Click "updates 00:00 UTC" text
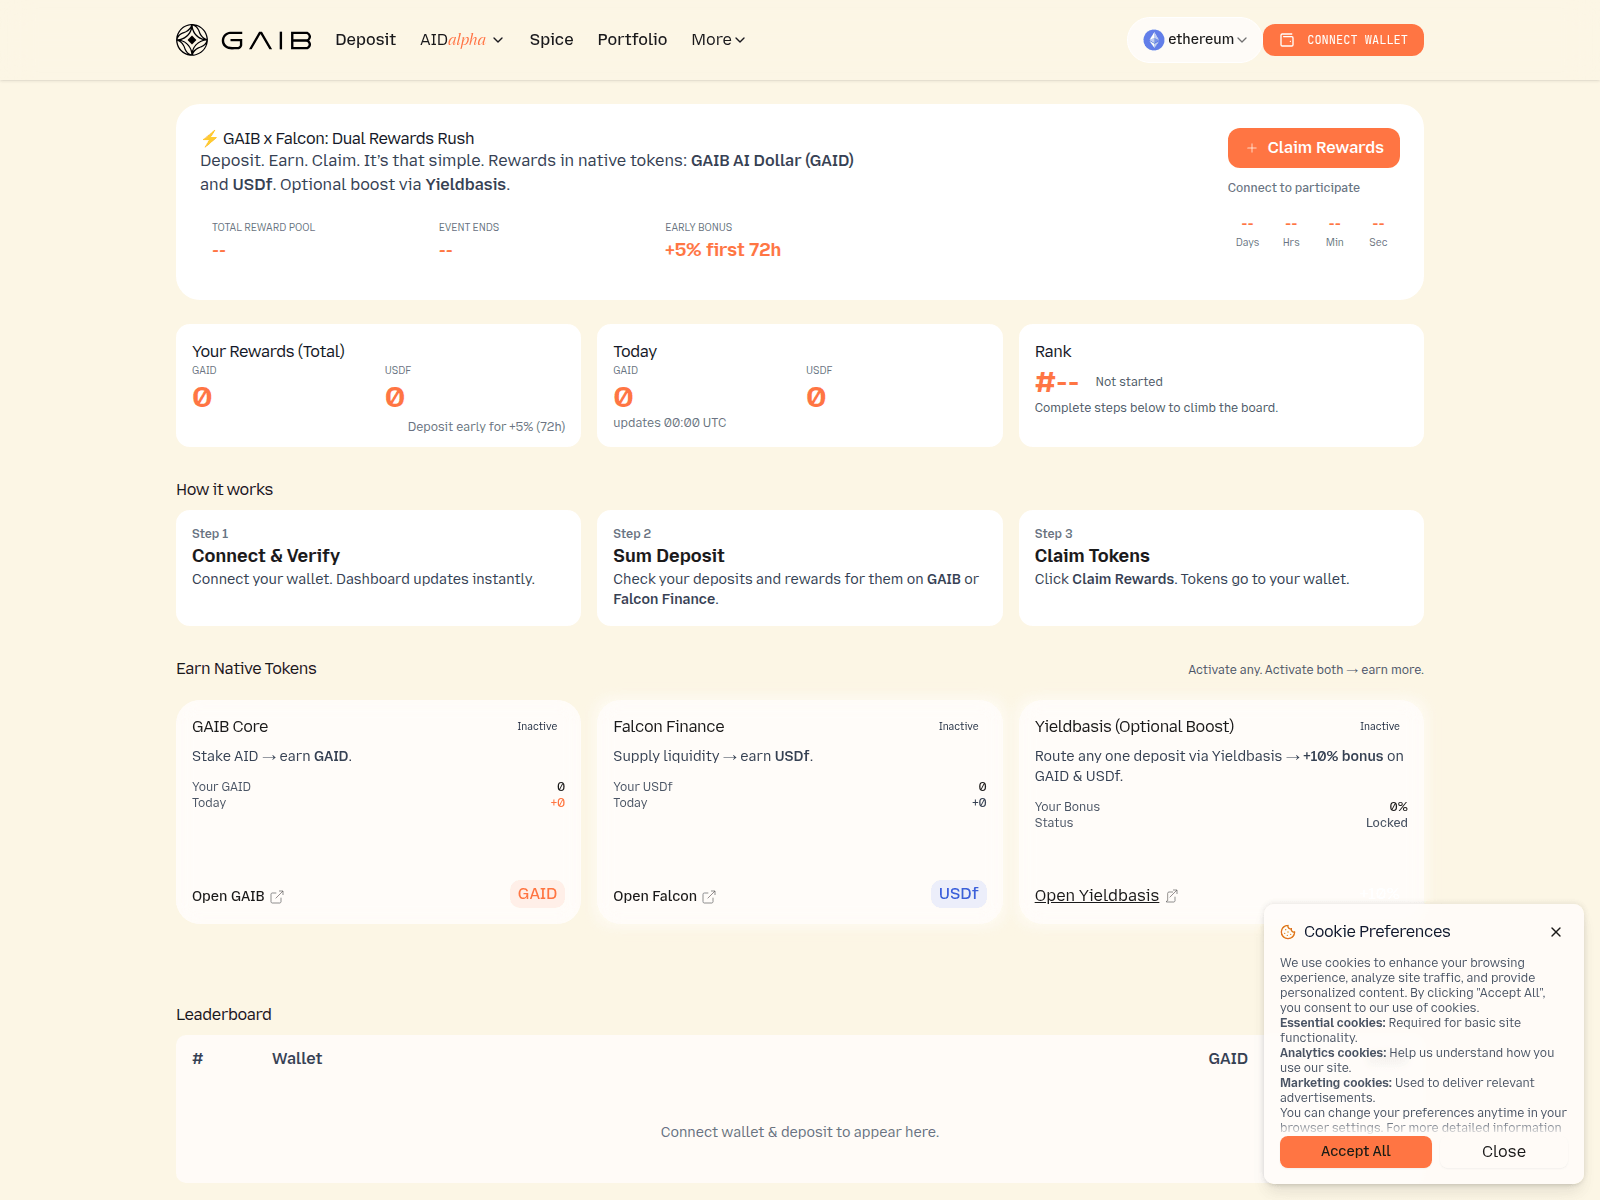Image resolution: width=1600 pixels, height=1200 pixels. [670, 423]
